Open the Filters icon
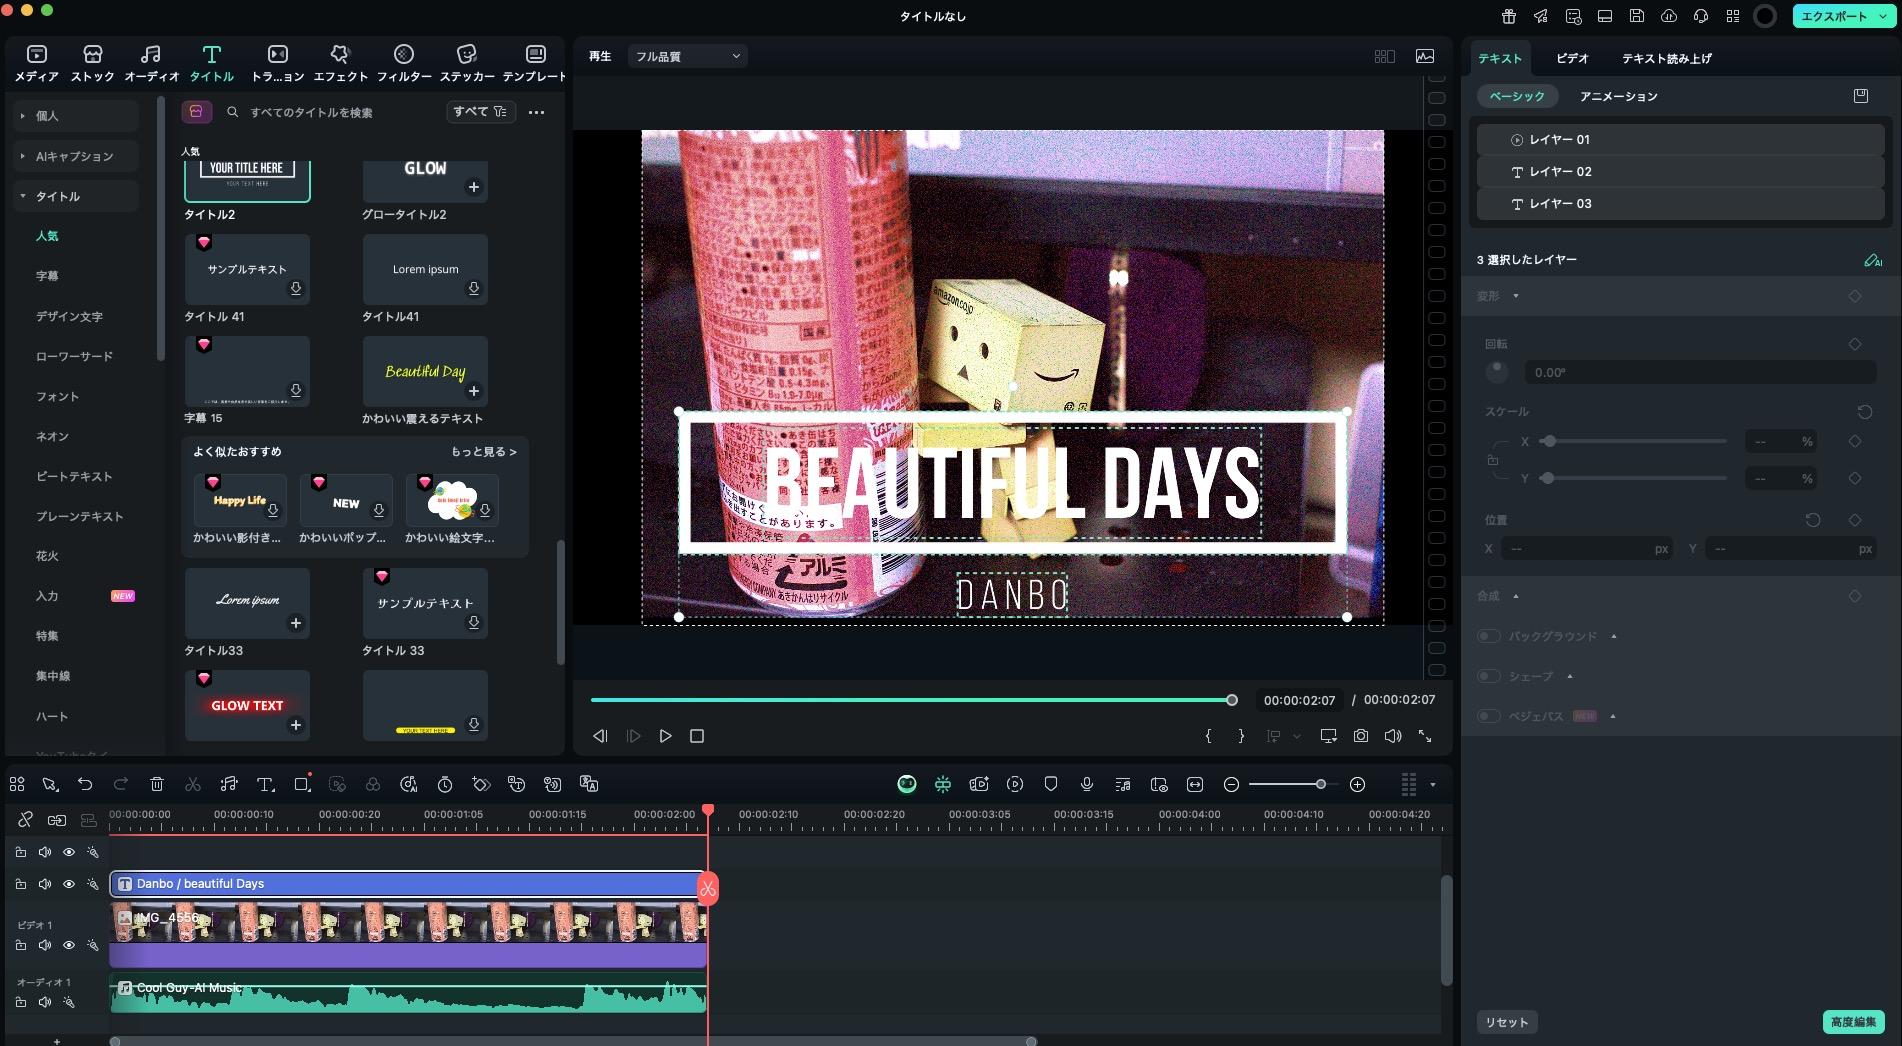Image resolution: width=1902 pixels, height=1046 pixels. point(404,55)
